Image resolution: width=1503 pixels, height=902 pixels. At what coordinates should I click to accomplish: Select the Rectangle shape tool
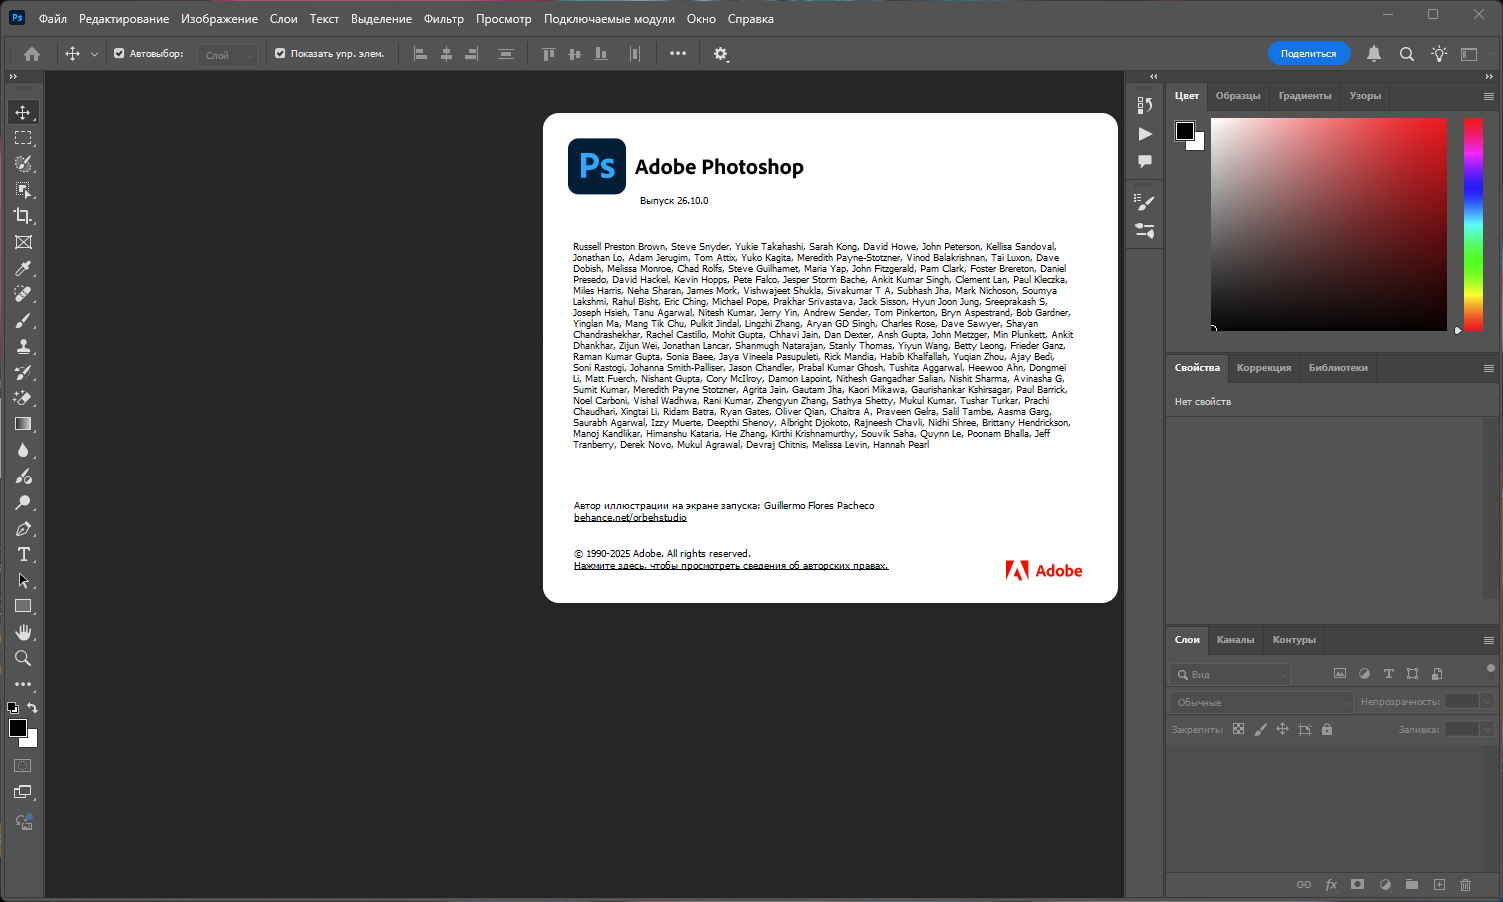[x=23, y=606]
